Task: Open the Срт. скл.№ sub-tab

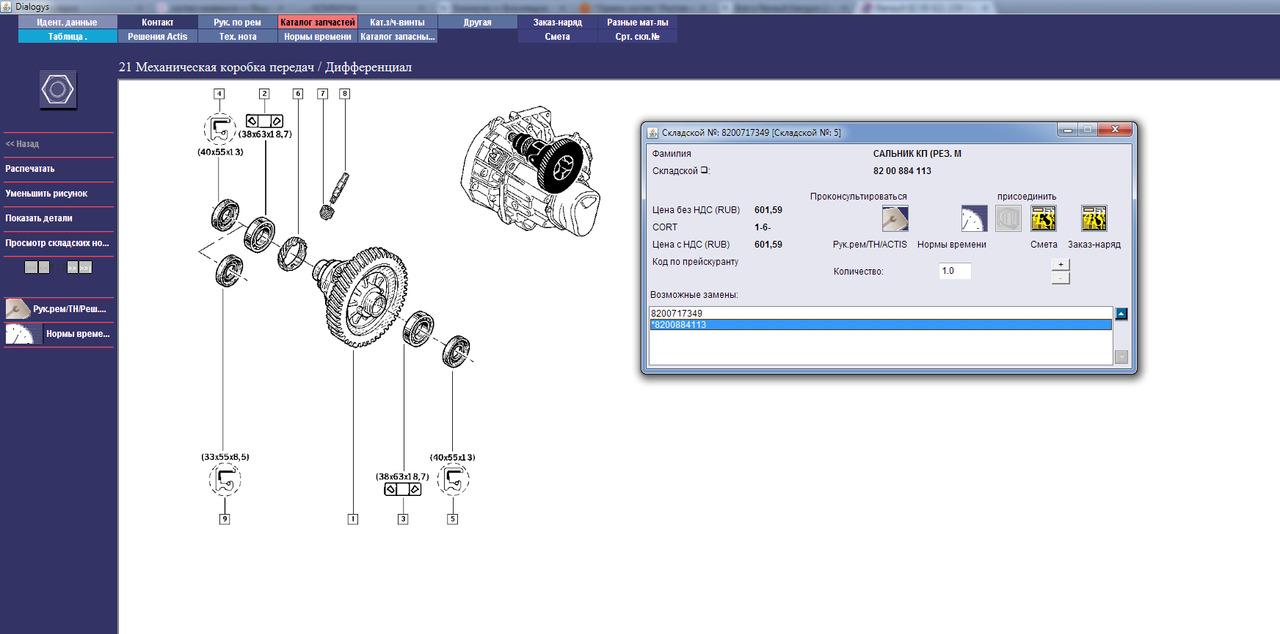Action: coord(638,36)
